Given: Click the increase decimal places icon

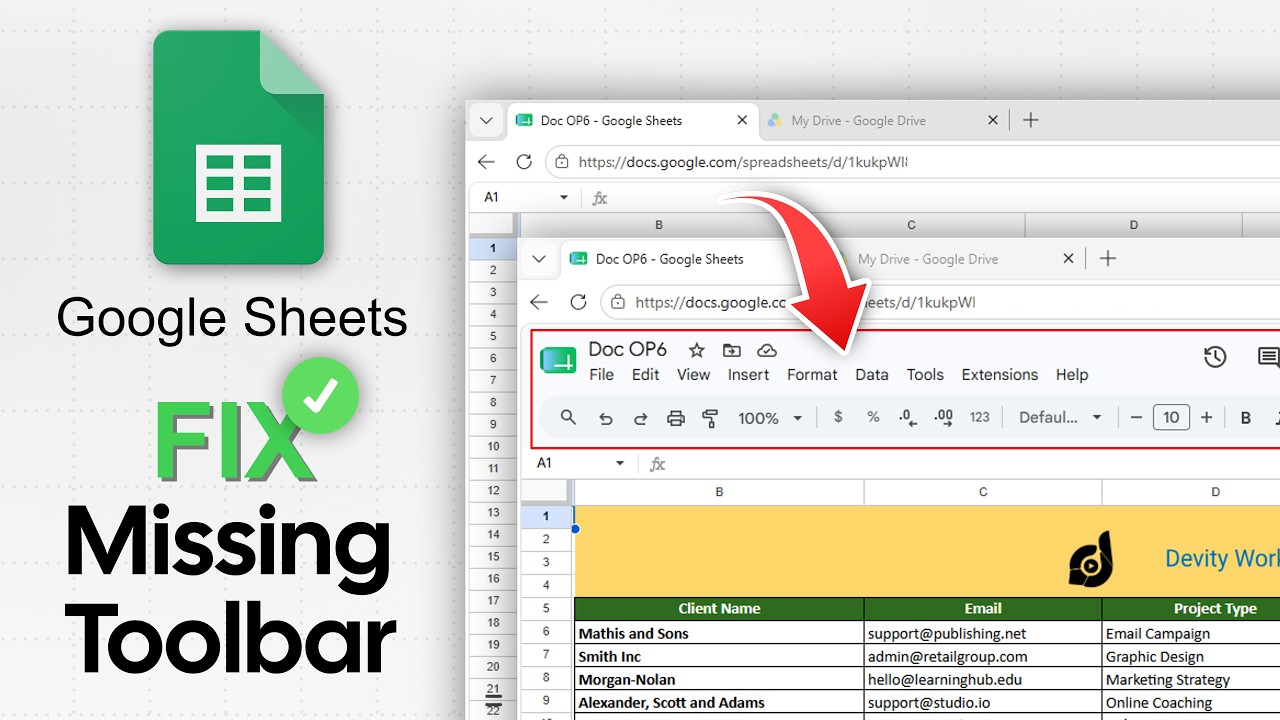Looking at the screenshot, I should [x=943, y=418].
